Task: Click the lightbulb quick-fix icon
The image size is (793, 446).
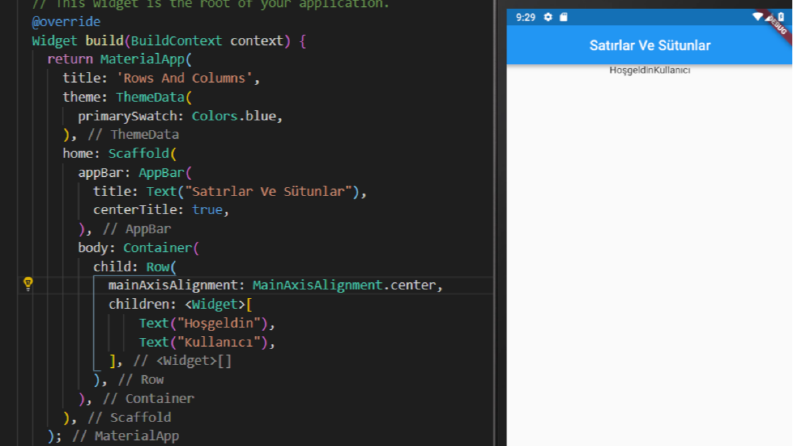Action: pyautogui.click(x=28, y=284)
